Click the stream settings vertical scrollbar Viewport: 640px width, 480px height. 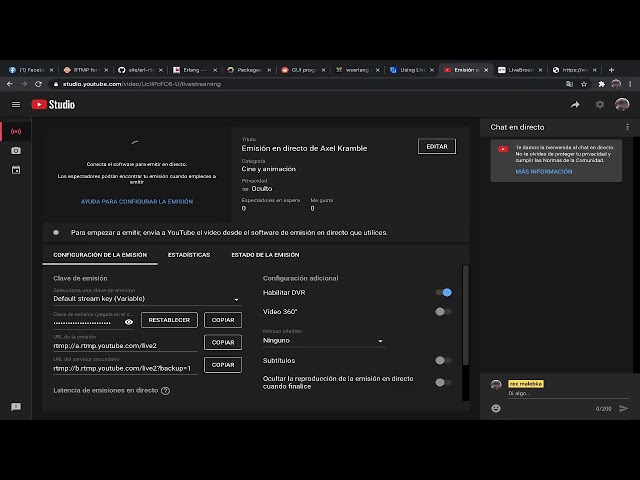pos(465,315)
